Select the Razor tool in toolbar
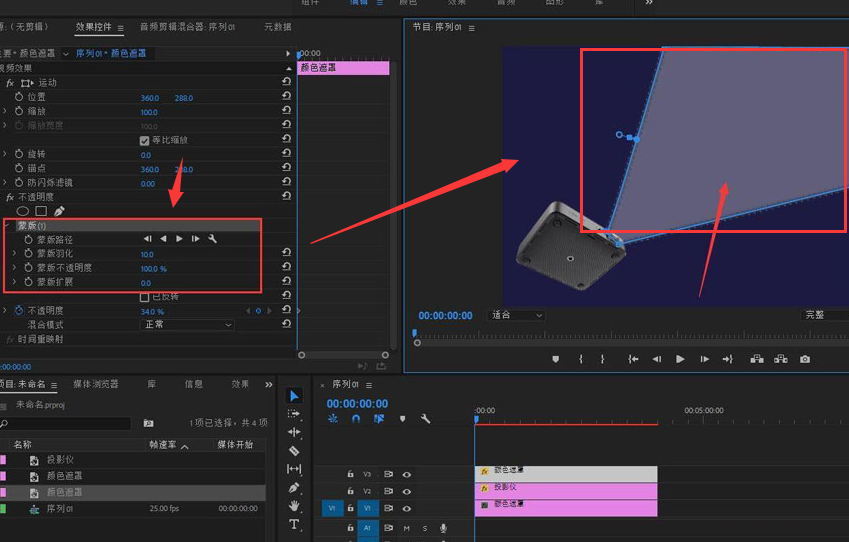 pyautogui.click(x=294, y=450)
